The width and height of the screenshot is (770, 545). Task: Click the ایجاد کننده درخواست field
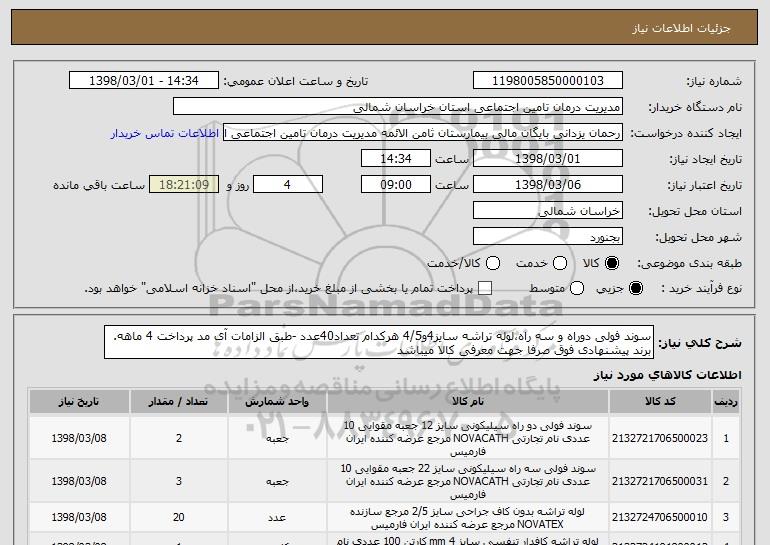423,133
